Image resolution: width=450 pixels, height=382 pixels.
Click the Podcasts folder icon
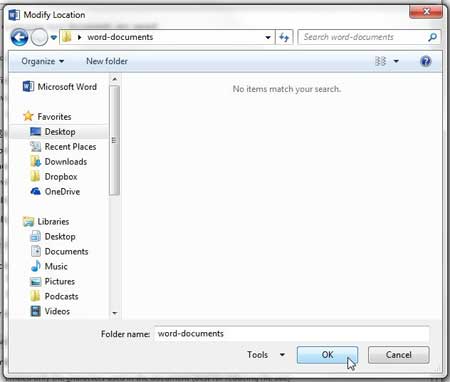coord(35,296)
